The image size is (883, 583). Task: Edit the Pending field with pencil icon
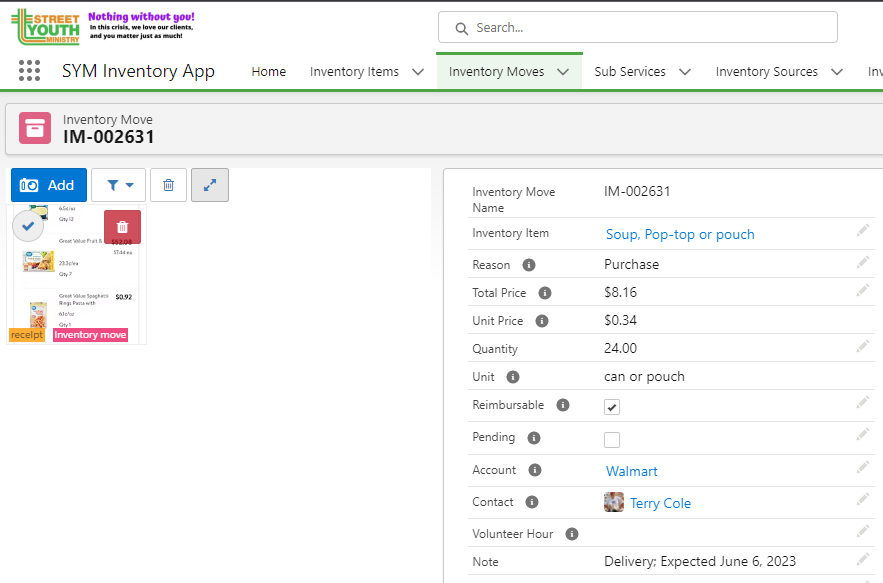[863, 434]
